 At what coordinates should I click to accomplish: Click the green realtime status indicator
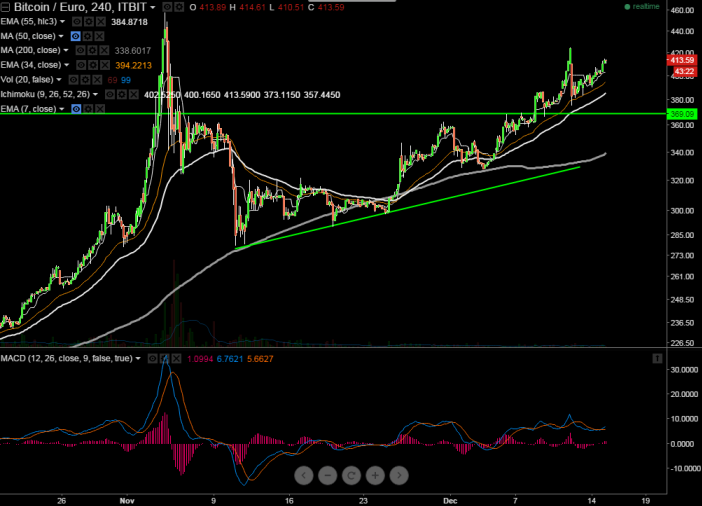click(x=642, y=7)
